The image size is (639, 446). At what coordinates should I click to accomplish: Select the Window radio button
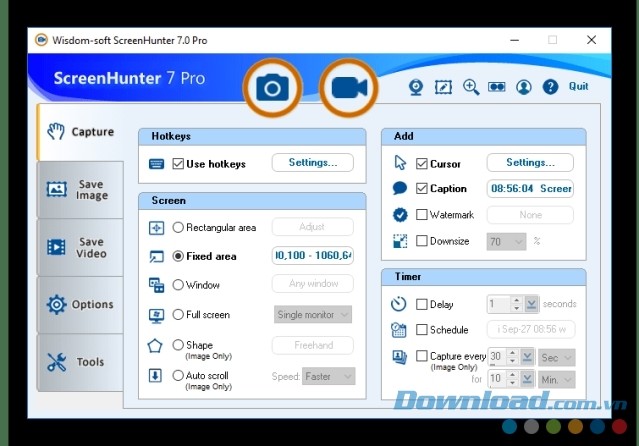(x=178, y=285)
